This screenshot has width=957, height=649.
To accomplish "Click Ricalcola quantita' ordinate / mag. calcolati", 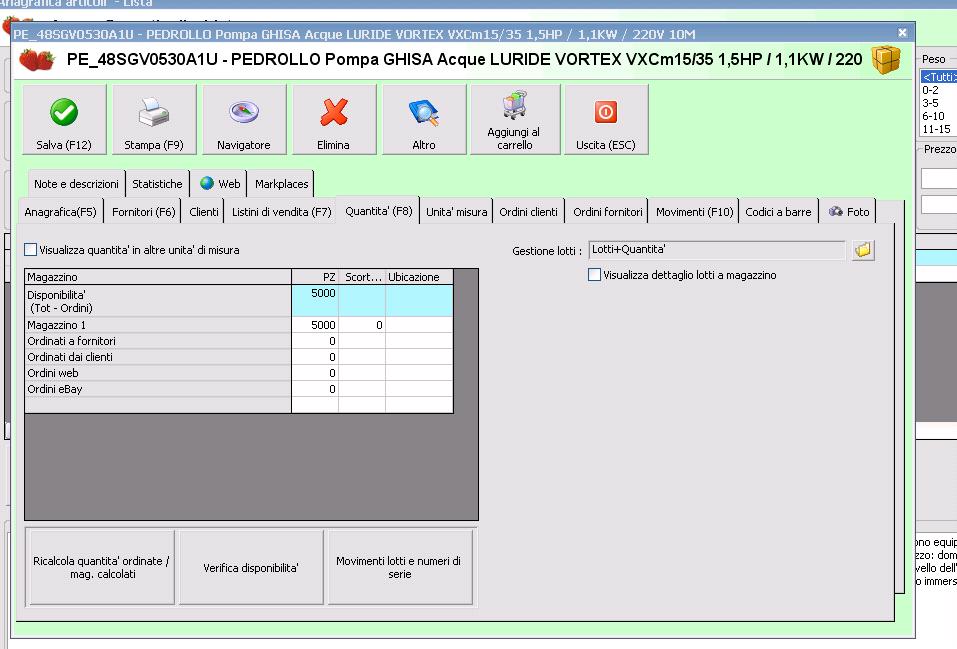I will [x=102, y=567].
